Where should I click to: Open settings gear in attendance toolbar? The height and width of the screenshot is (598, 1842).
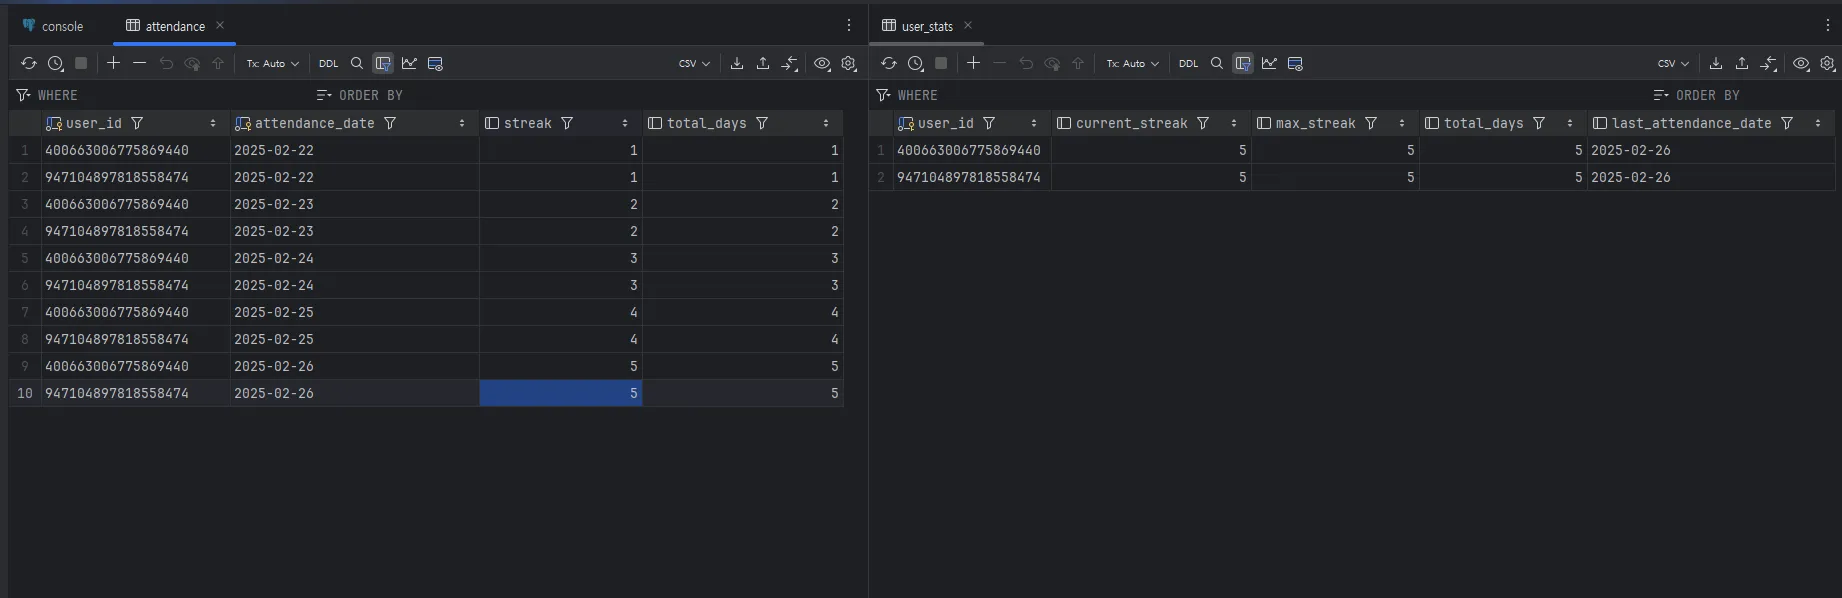click(x=849, y=63)
